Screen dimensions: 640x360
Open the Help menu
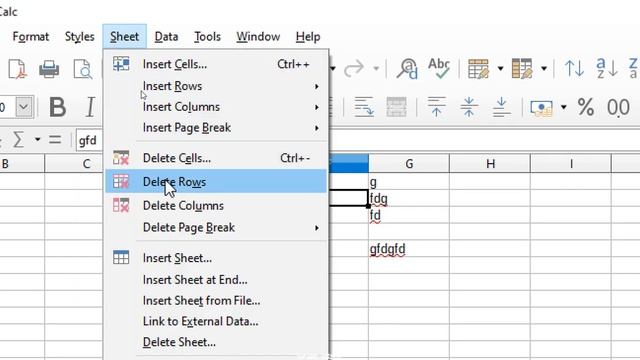[308, 37]
